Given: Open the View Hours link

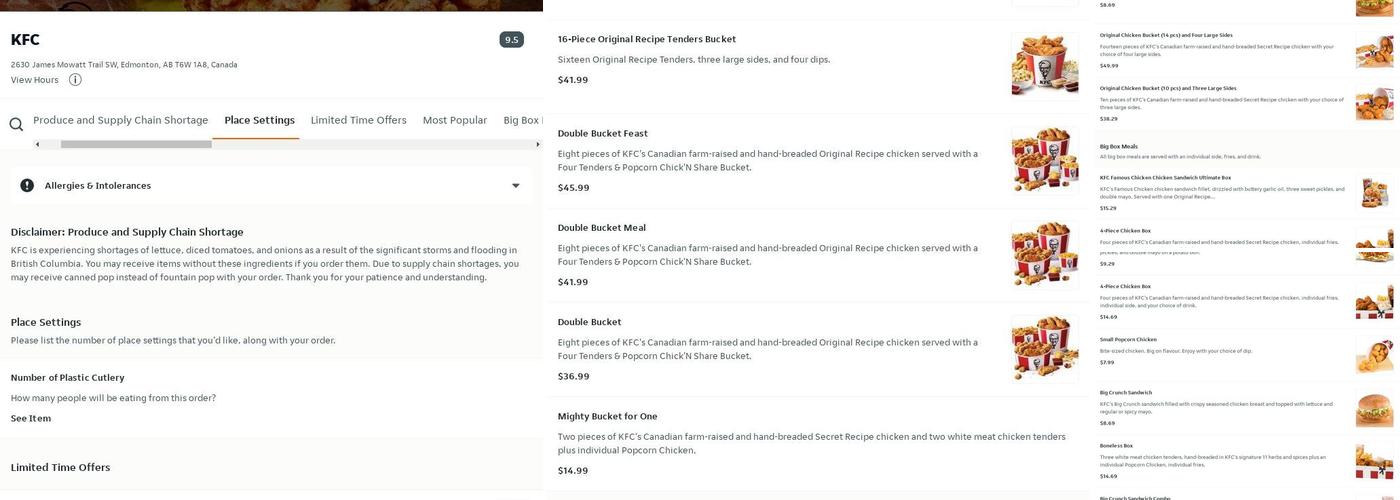Looking at the screenshot, I should pyautogui.click(x=34, y=80).
